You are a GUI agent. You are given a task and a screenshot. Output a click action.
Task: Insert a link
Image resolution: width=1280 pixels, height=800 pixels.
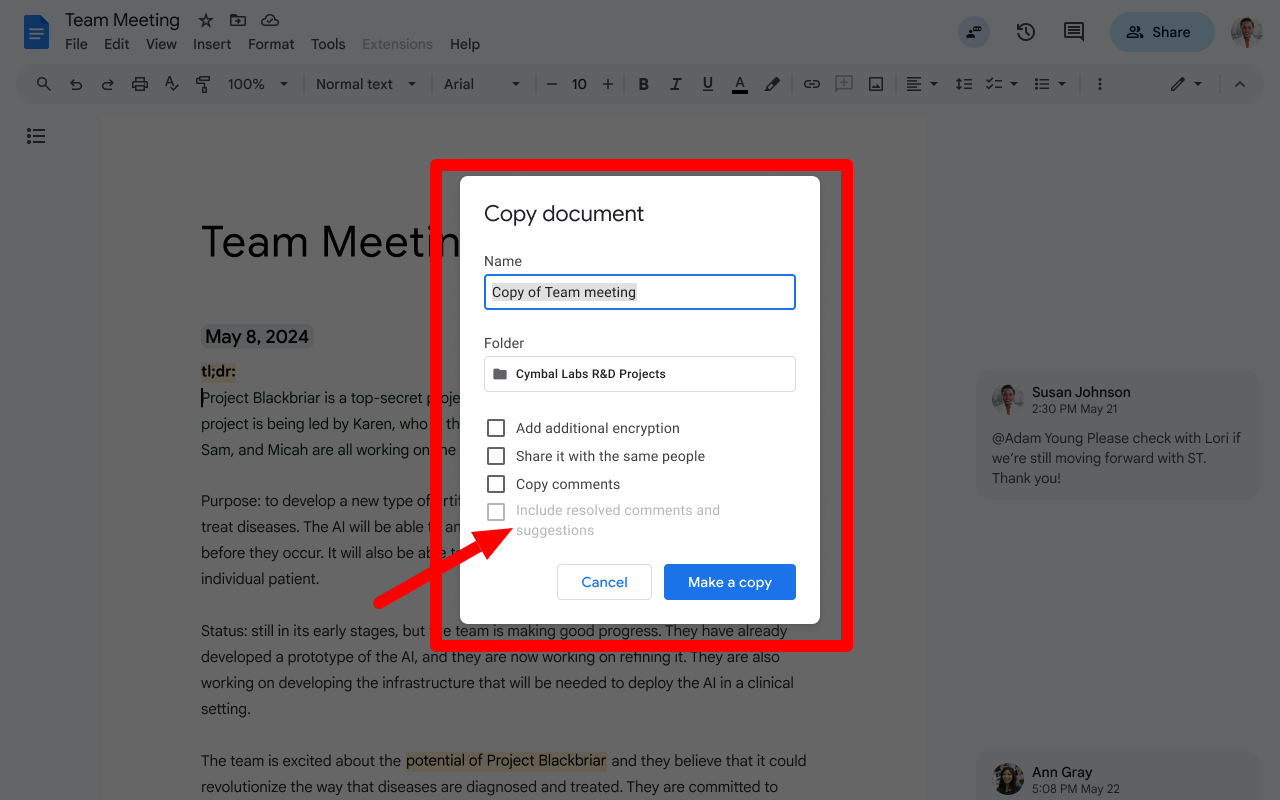point(812,84)
